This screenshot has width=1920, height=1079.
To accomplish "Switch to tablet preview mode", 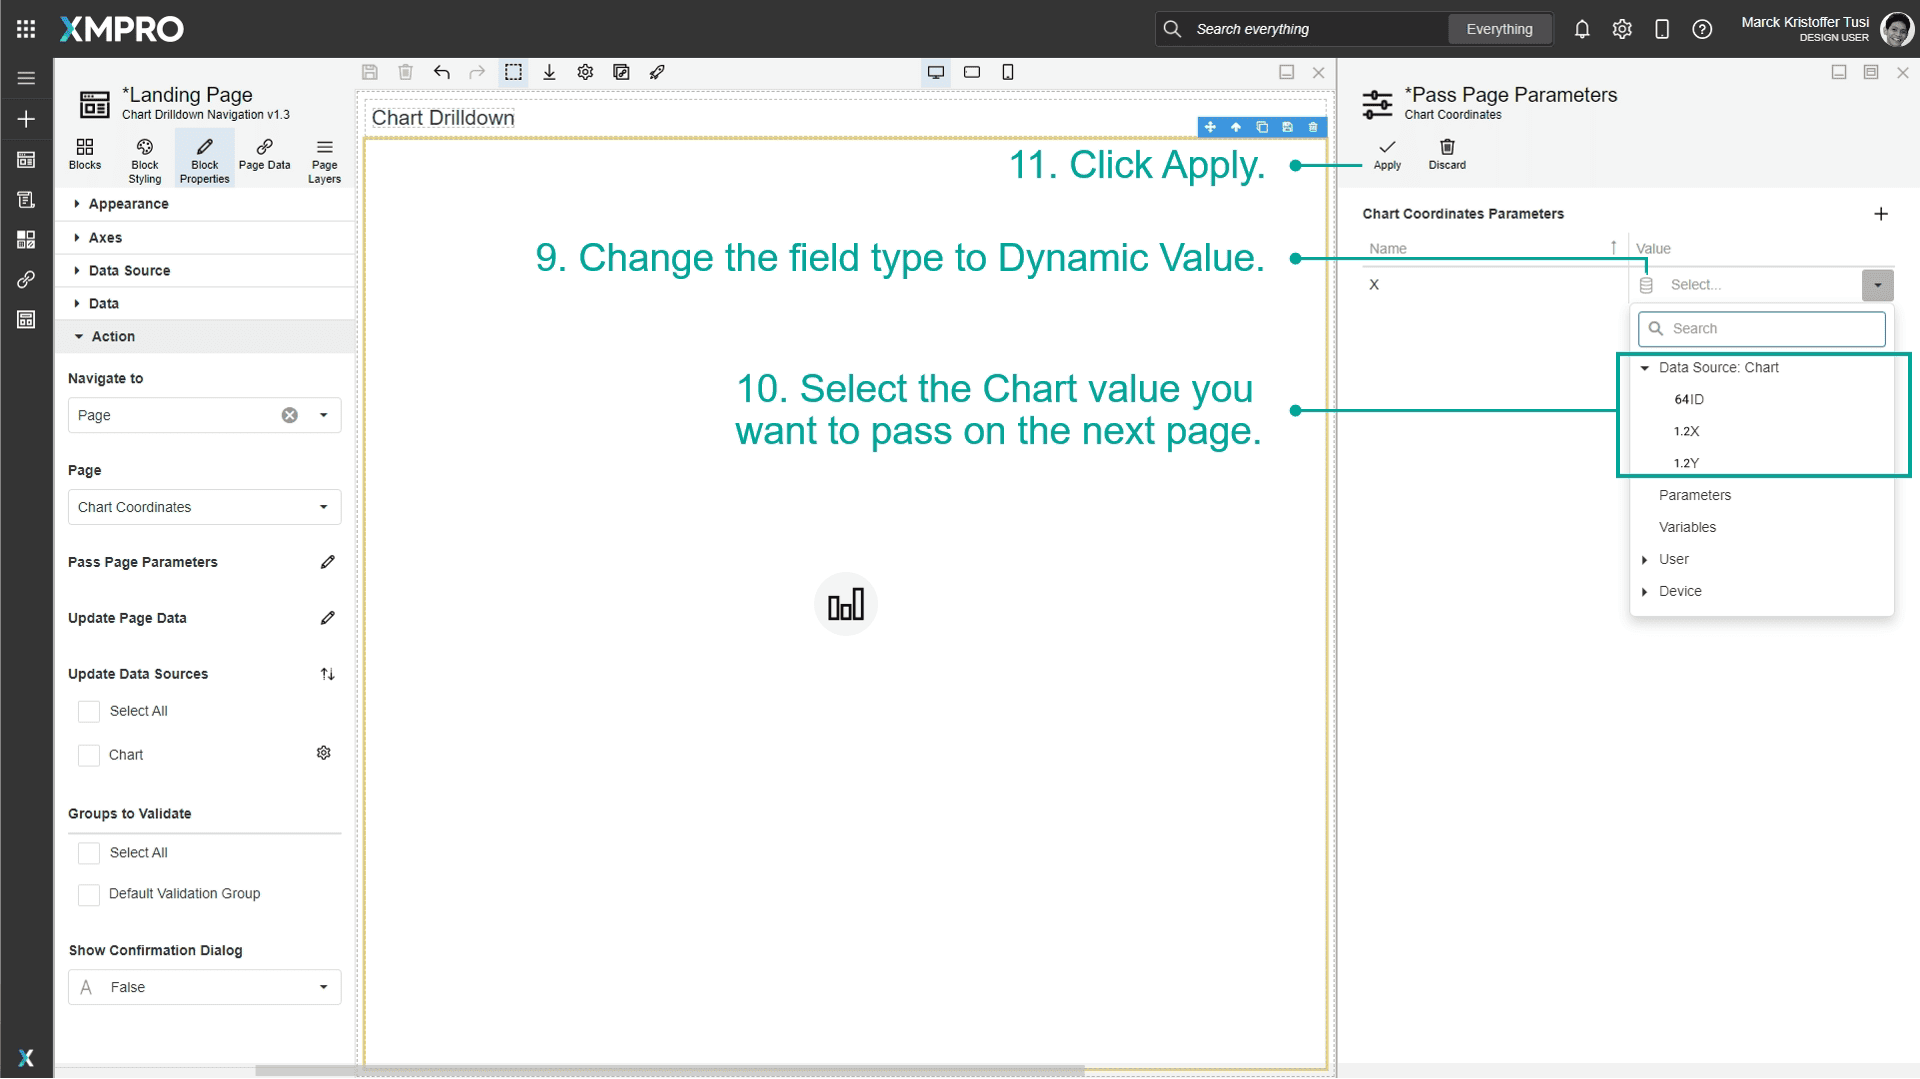I will (971, 72).
